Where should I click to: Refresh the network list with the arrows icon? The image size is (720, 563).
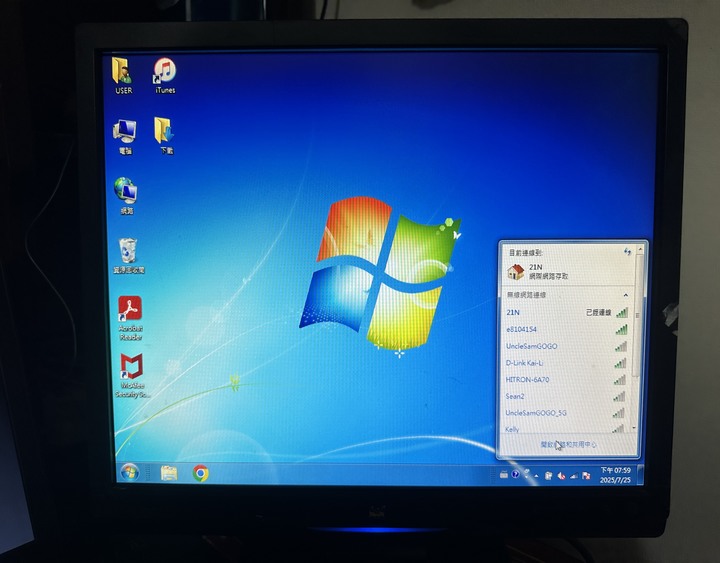point(627,251)
